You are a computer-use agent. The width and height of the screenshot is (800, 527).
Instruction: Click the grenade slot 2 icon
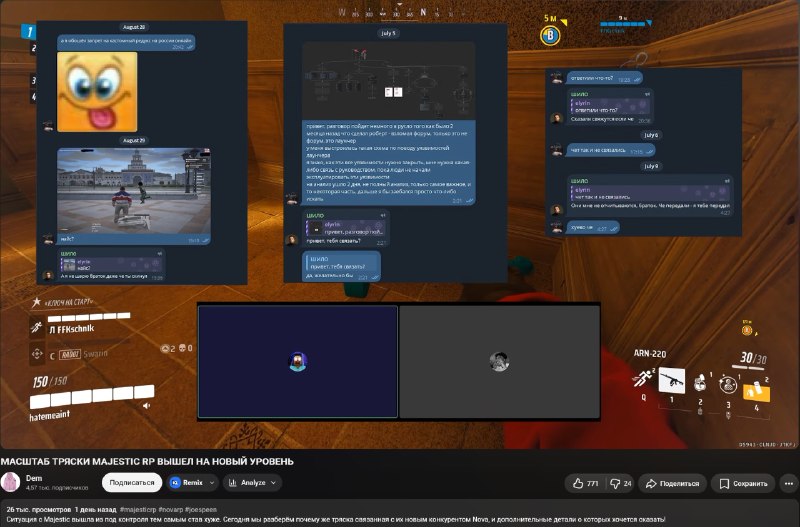(701, 383)
